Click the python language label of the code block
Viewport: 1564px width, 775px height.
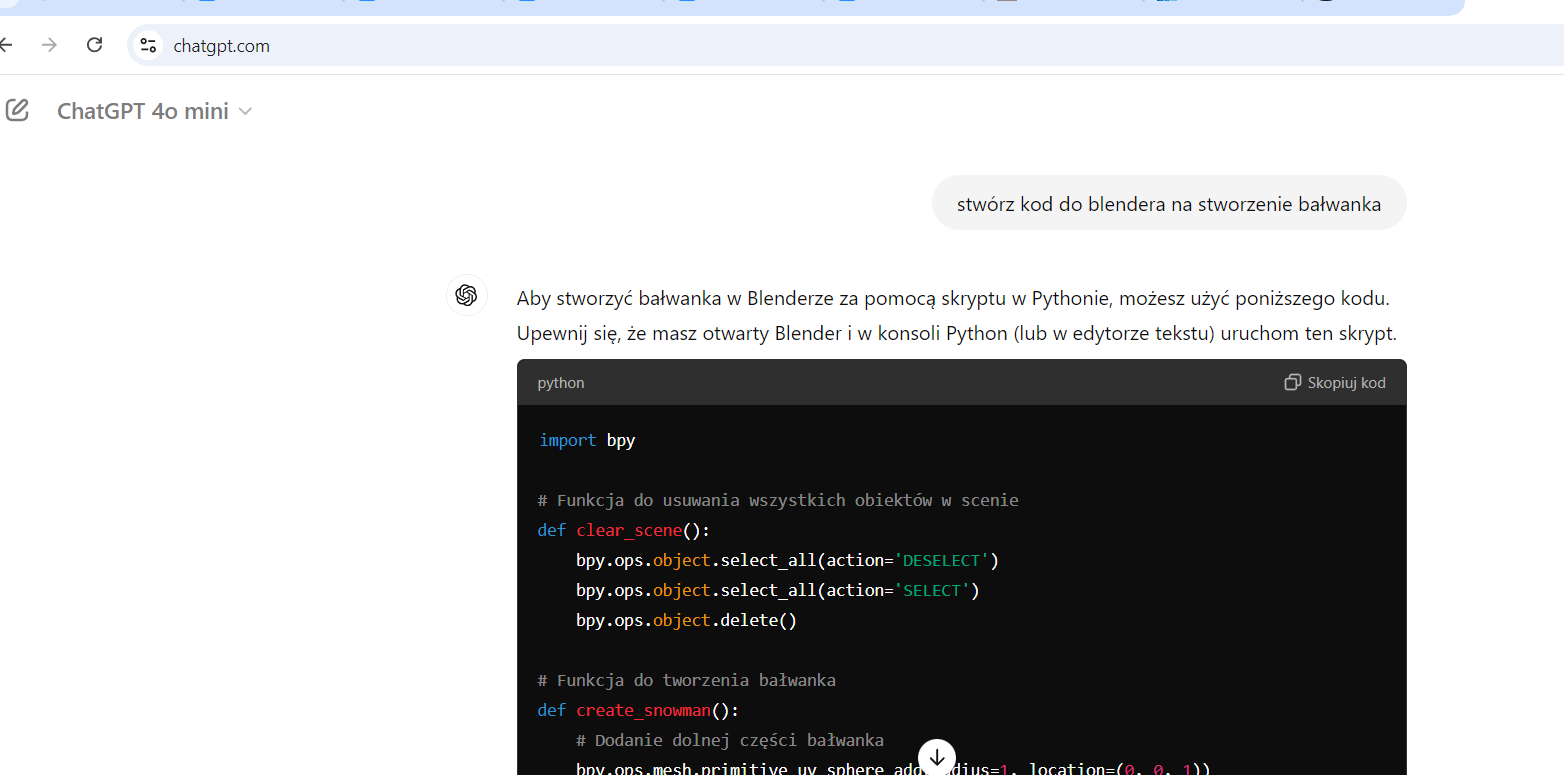[x=561, y=383]
